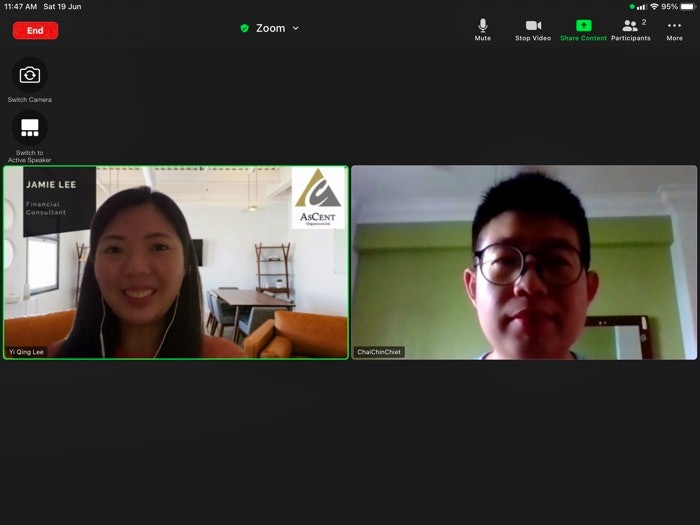Tap the Switch Camera icon
The image size is (700, 525).
(x=30, y=75)
